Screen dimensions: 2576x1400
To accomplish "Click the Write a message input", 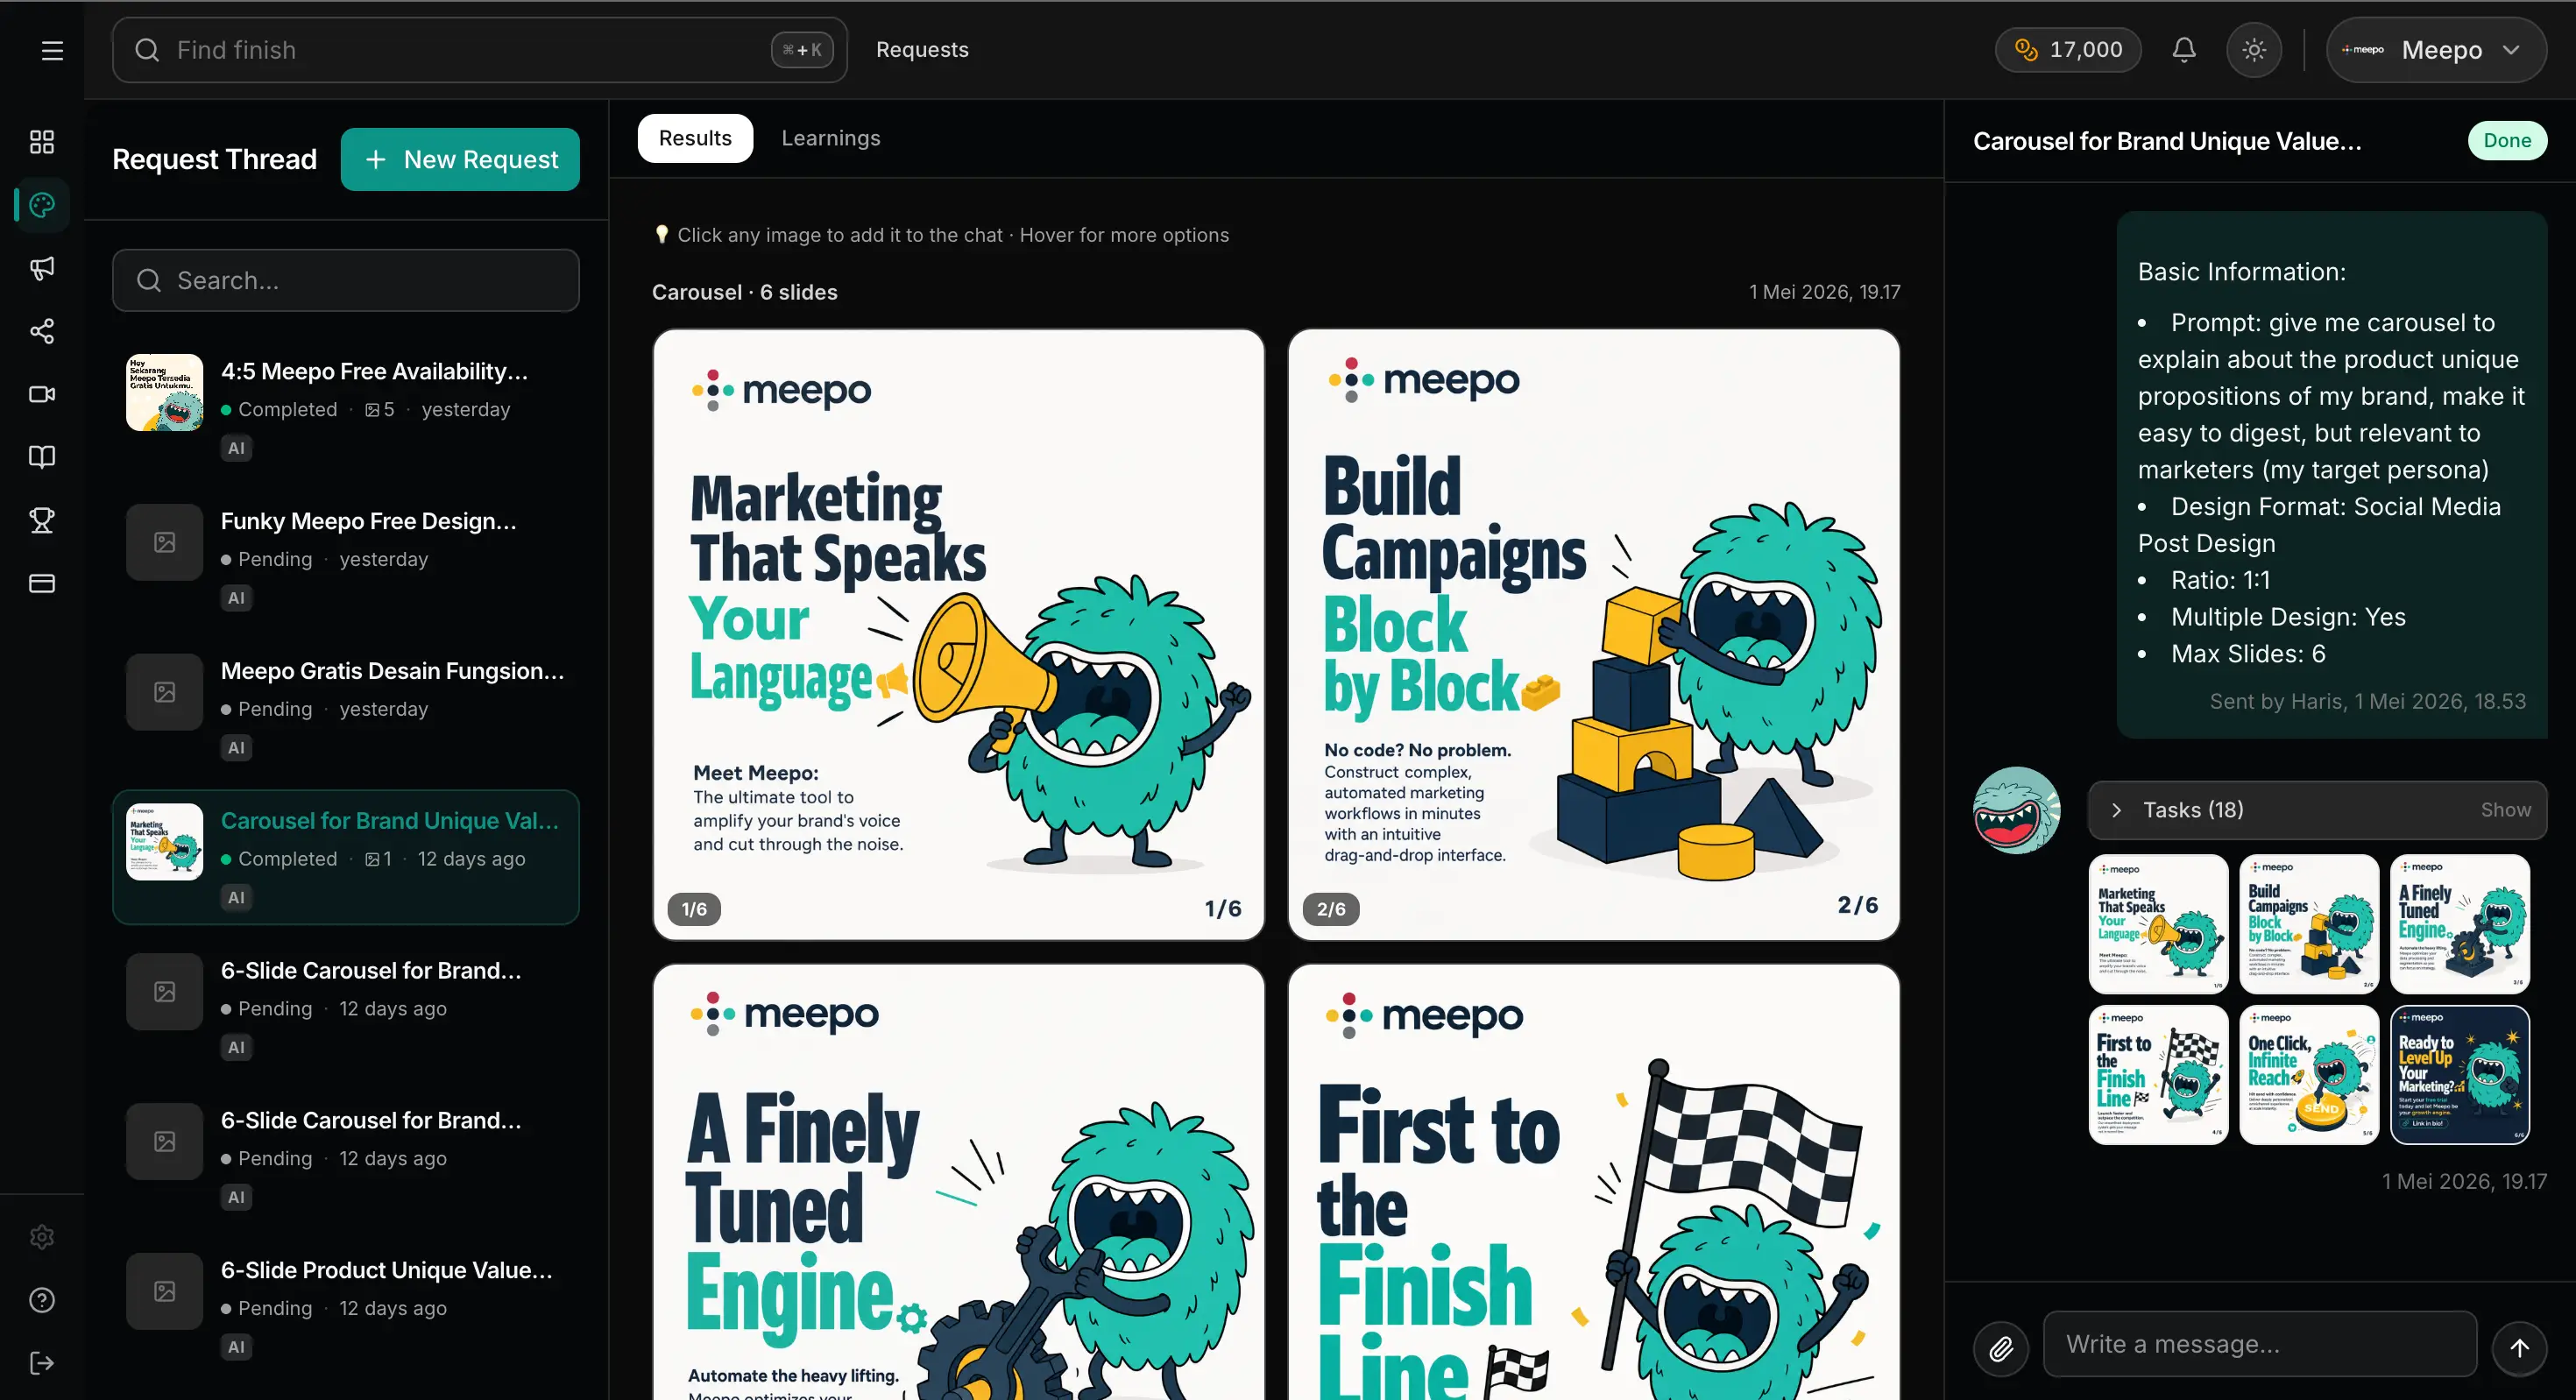I will pyautogui.click(x=2260, y=1344).
